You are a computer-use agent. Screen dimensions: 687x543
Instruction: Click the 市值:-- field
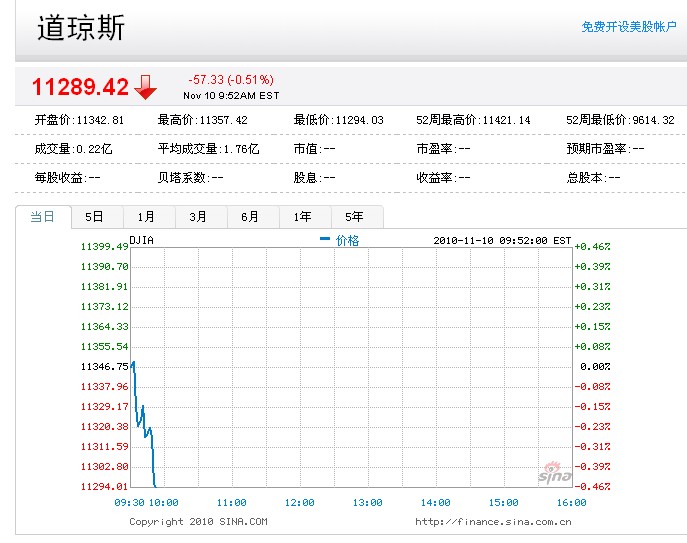(x=314, y=149)
